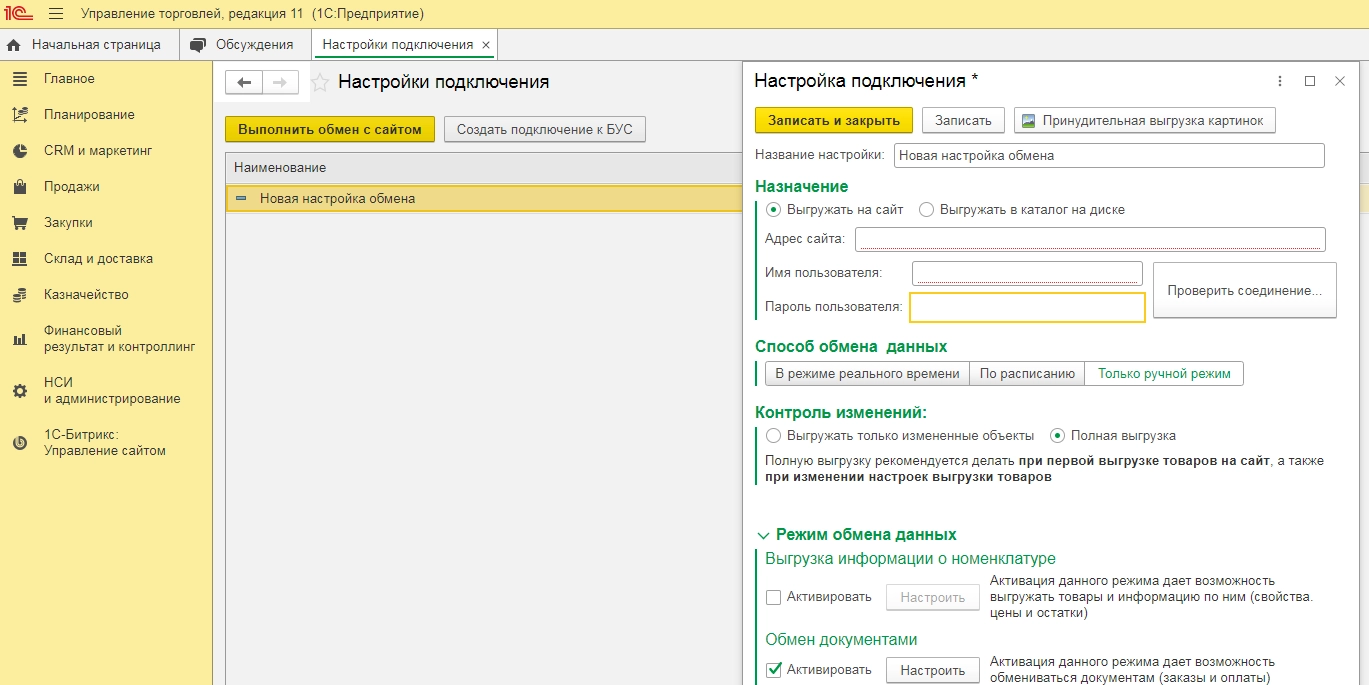The image size is (1369, 685).
Task: Click the Пароль пользователя field
Action: [1027, 307]
